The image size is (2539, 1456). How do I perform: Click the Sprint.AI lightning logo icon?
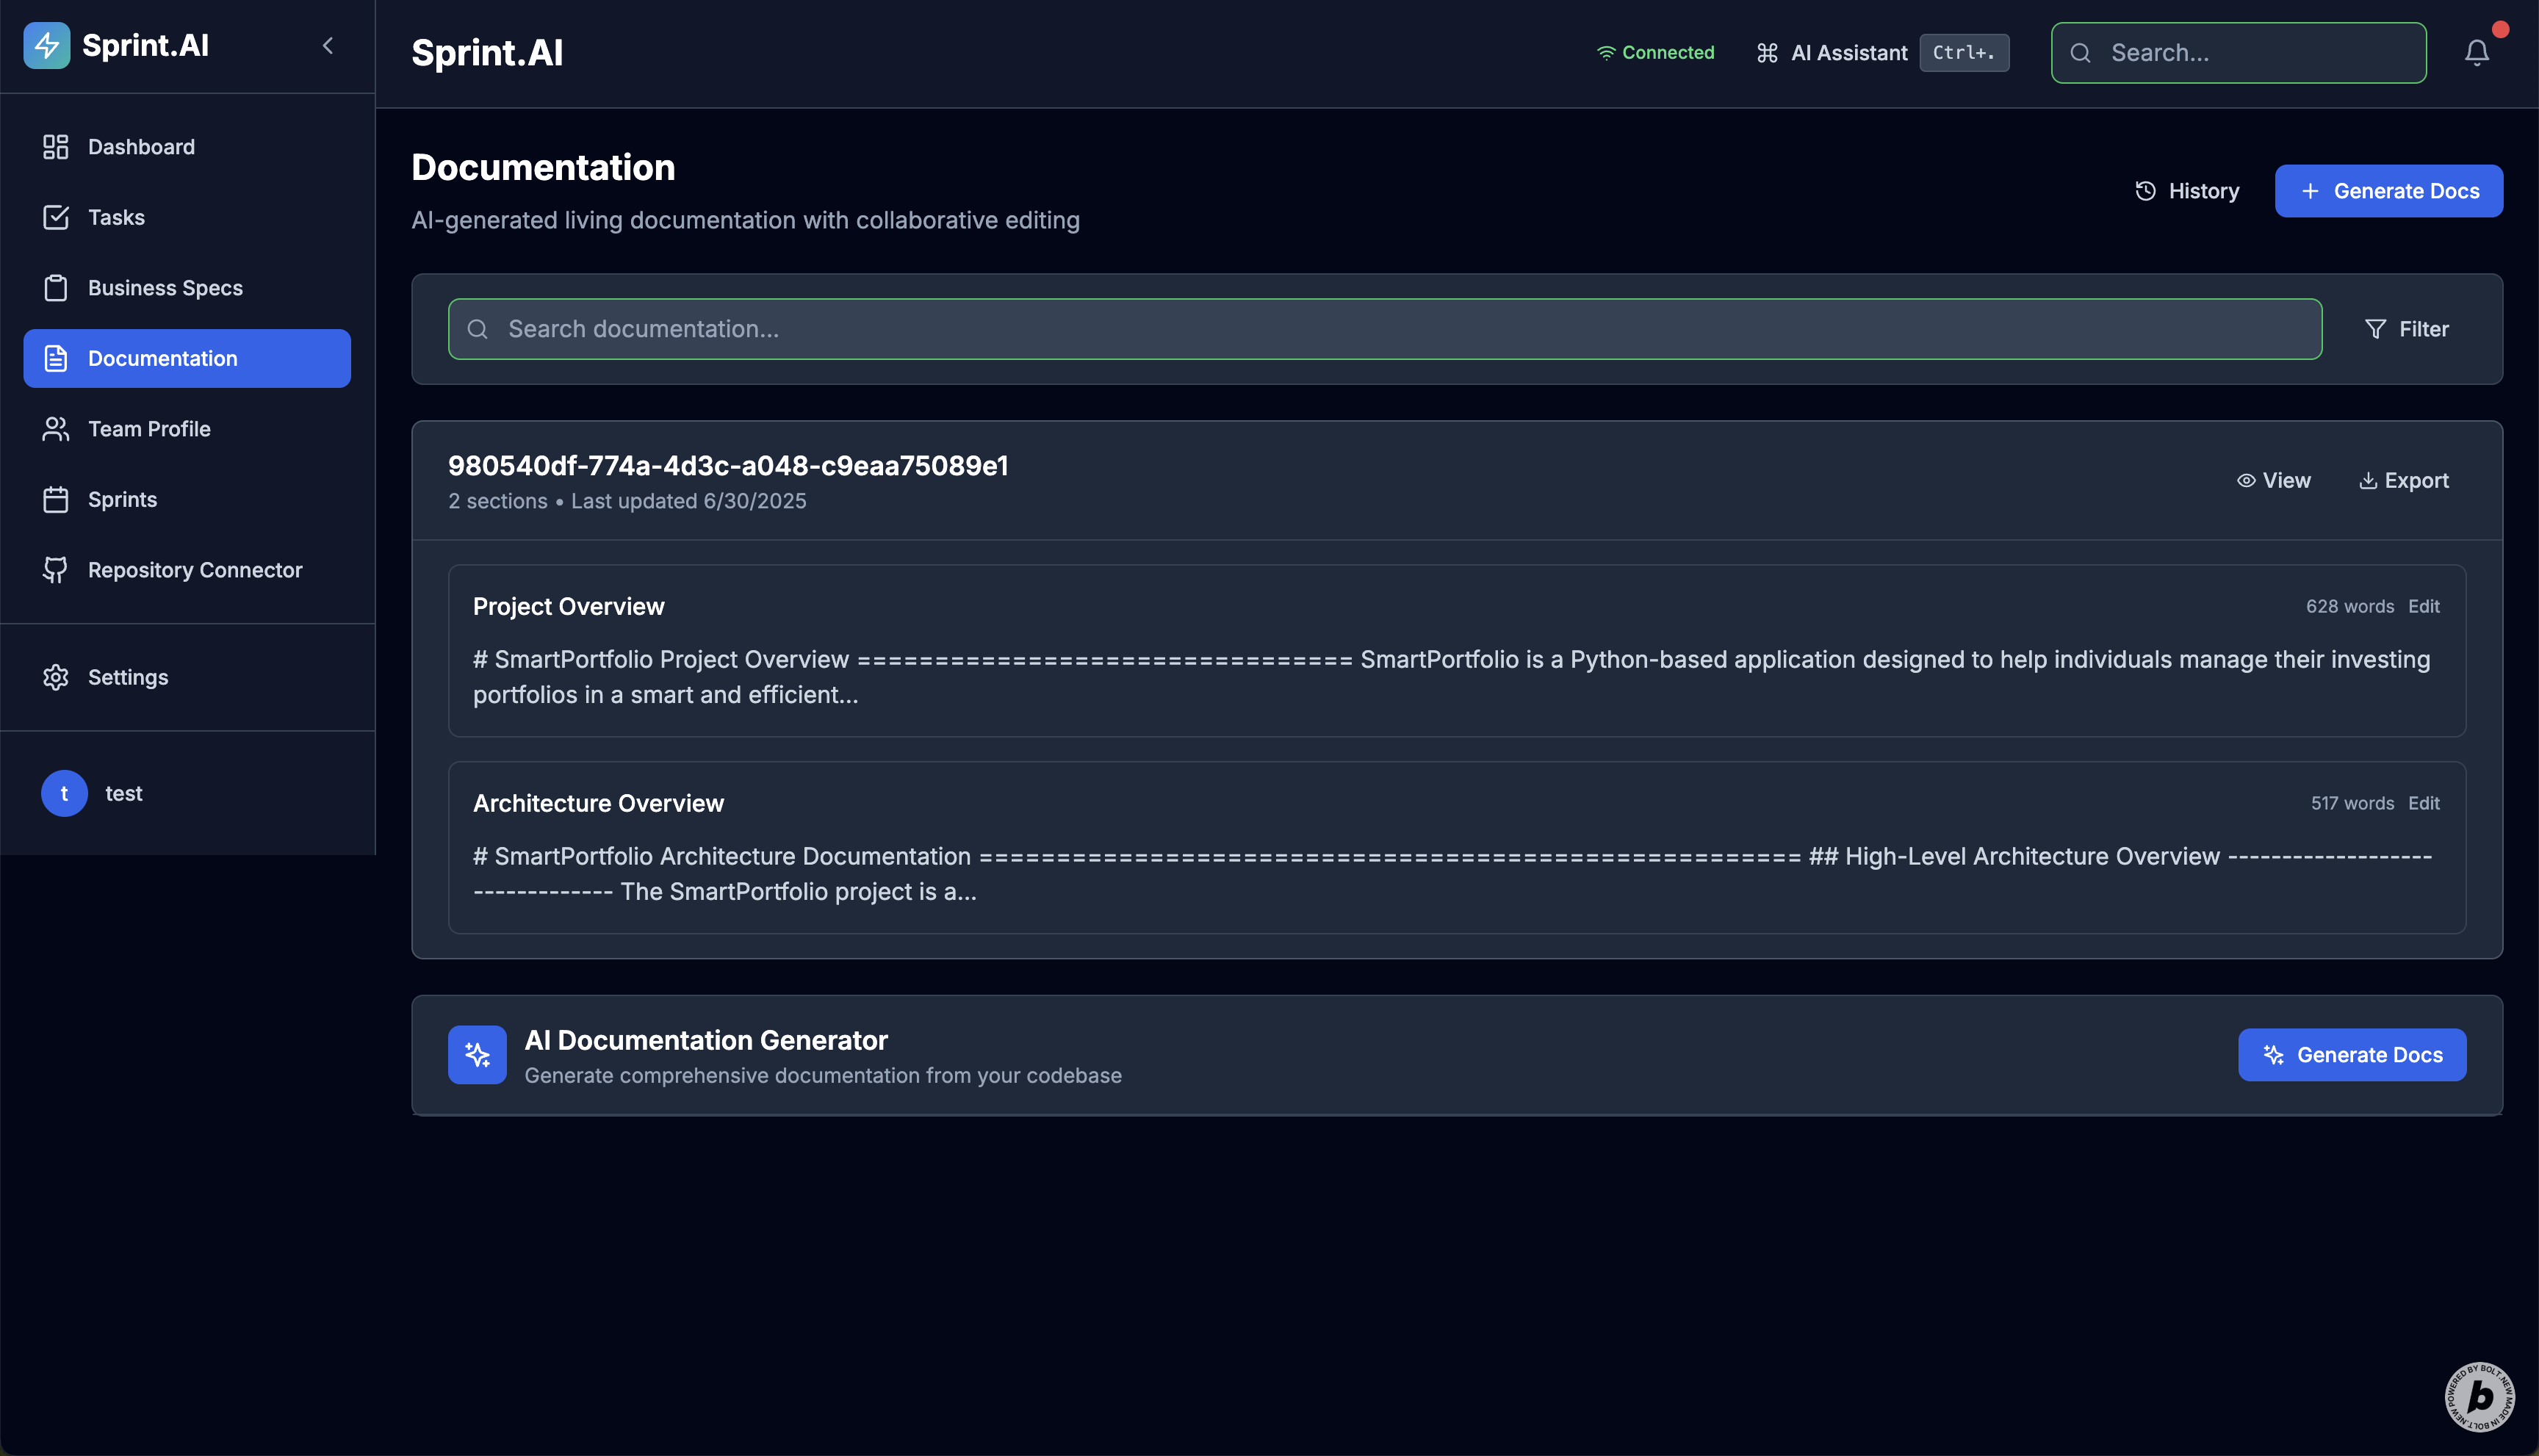click(x=47, y=46)
